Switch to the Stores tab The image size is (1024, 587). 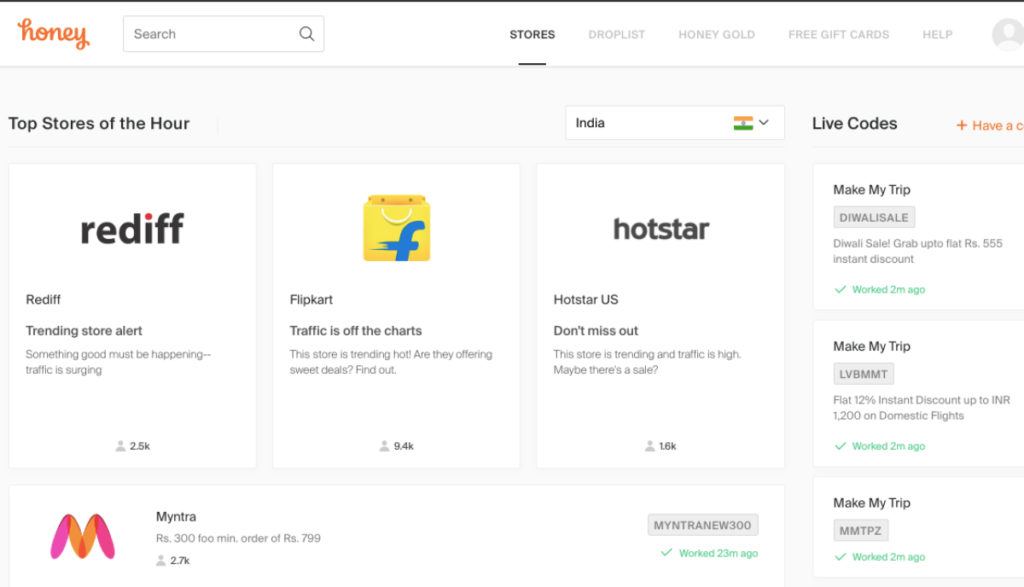[532, 34]
